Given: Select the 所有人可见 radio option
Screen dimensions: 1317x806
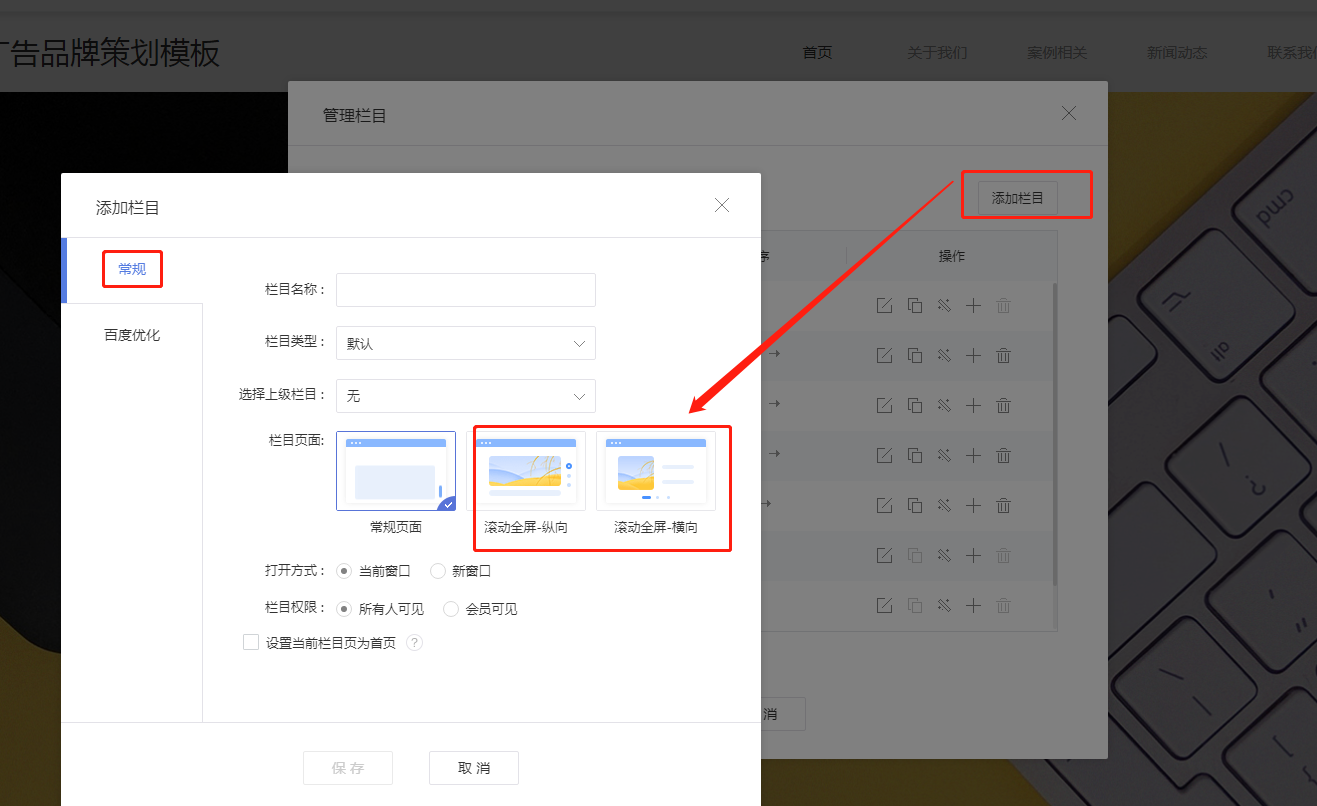Looking at the screenshot, I should [x=344, y=609].
